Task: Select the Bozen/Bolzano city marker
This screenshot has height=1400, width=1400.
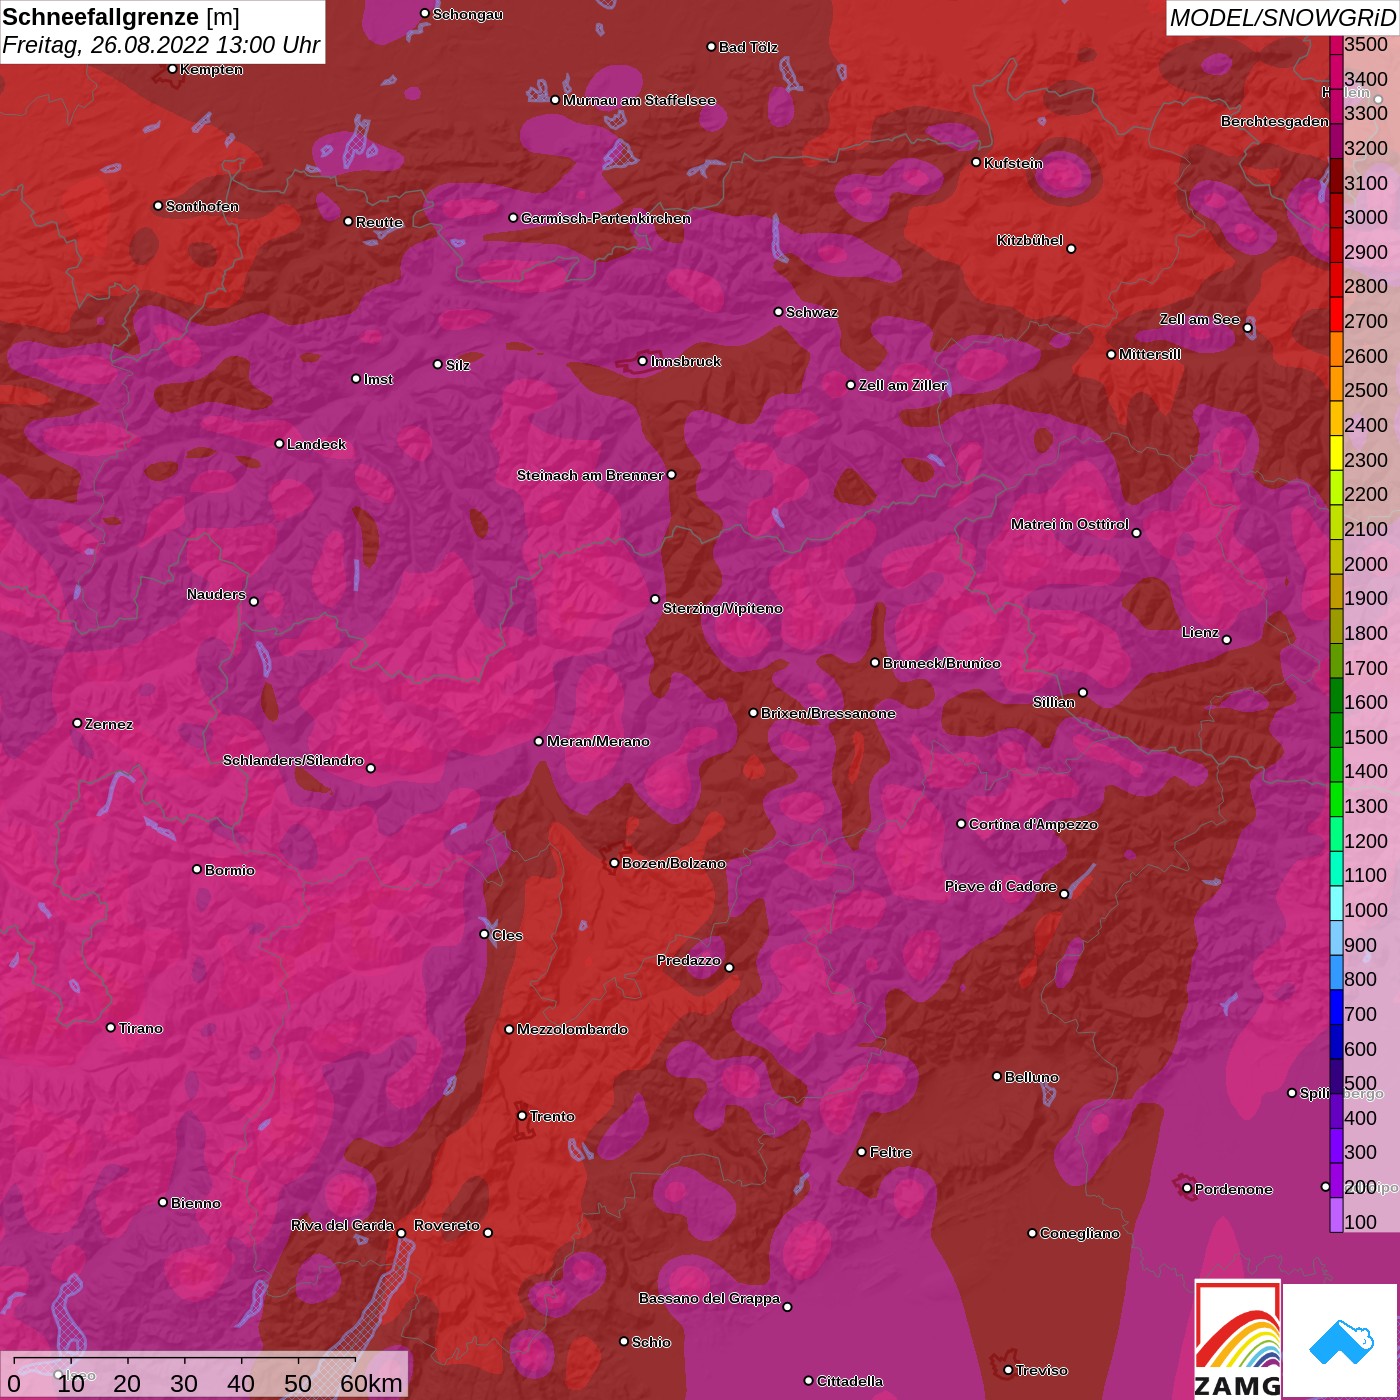Action: (x=614, y=863)
